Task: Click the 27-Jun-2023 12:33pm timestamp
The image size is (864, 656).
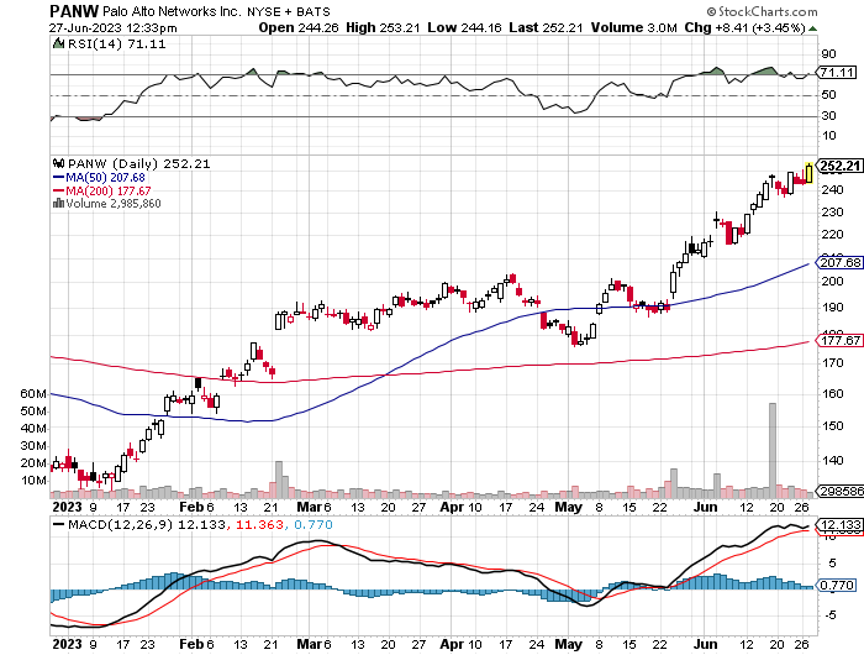Action: [113, 28]
